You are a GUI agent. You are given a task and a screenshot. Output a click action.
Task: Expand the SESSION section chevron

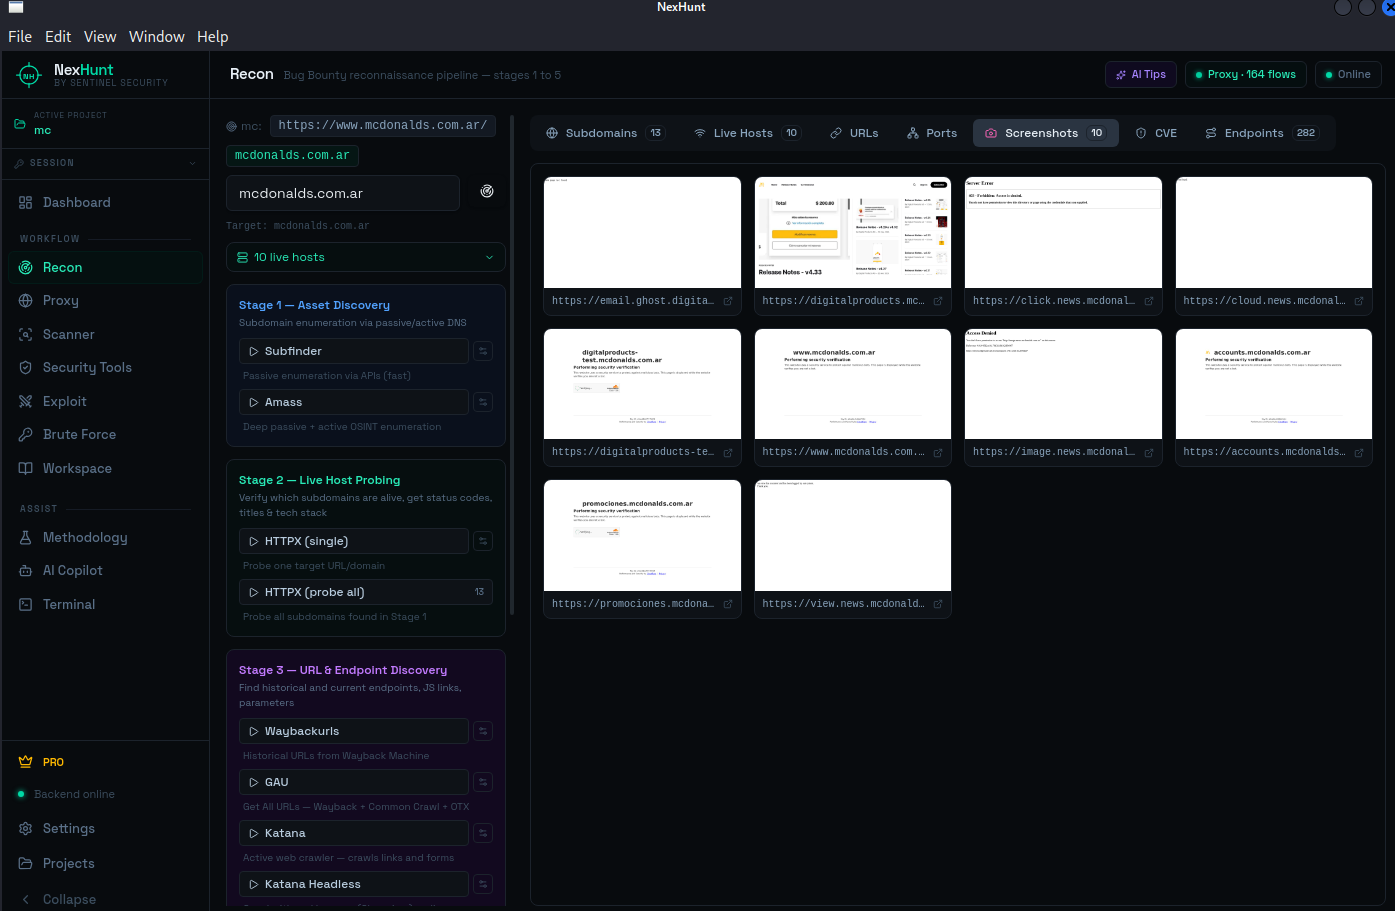(192, 163)
